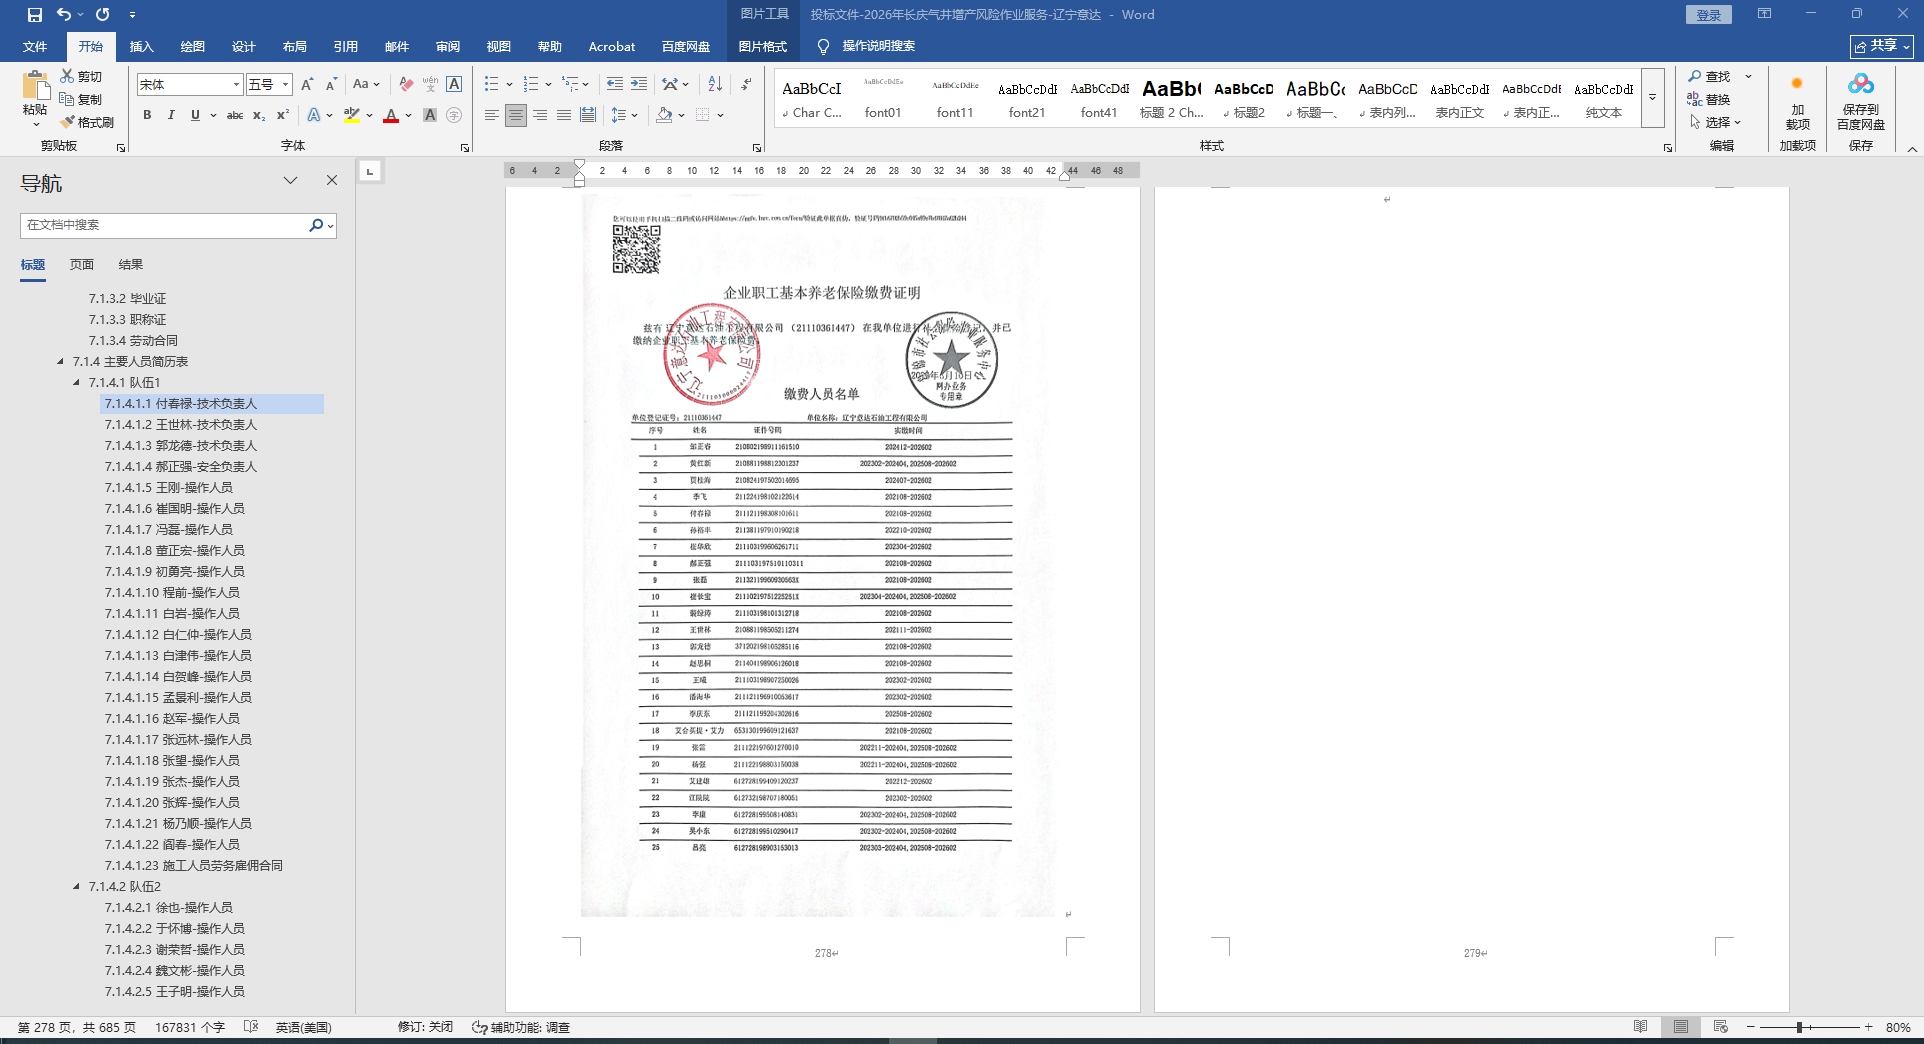
Task: Toggle Bold formatting
Action: pyautogui.click(x=147, y=115)
